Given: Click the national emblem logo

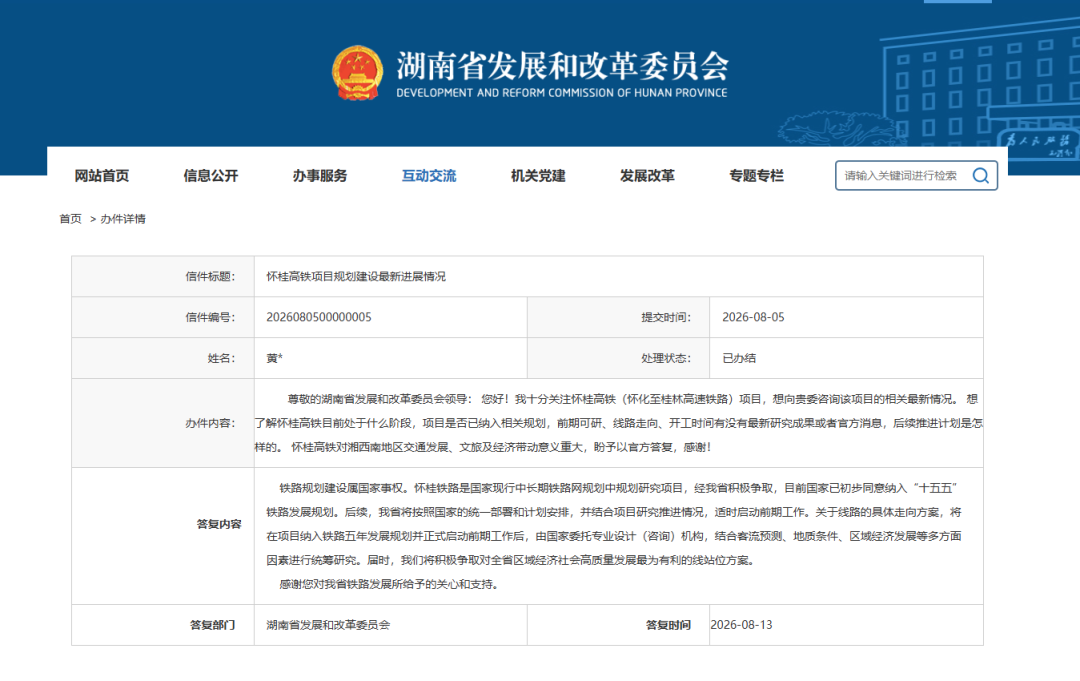Looking at the screenshot, I should click(x=357, y=73).
